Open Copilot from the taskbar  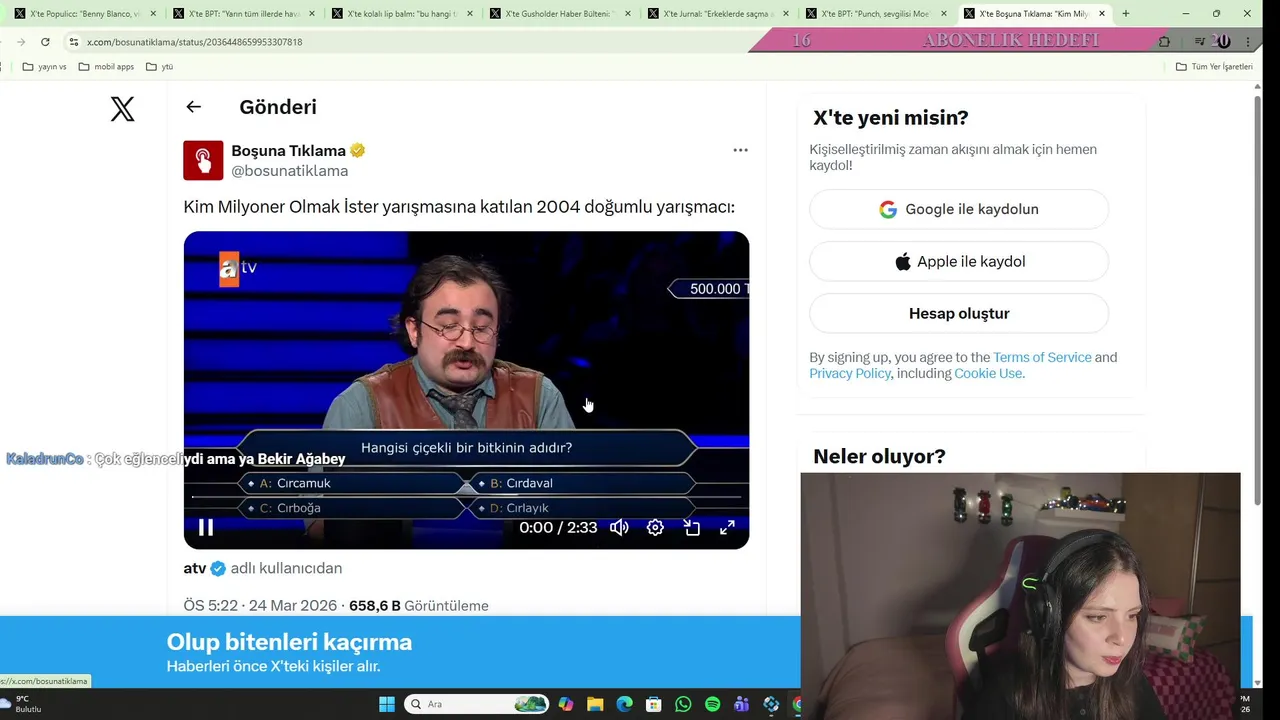[x=566, y=704]
